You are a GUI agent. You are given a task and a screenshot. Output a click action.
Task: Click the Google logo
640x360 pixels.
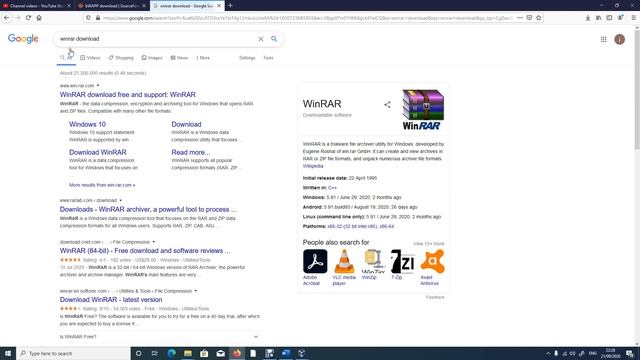click(x=23, y=39)
